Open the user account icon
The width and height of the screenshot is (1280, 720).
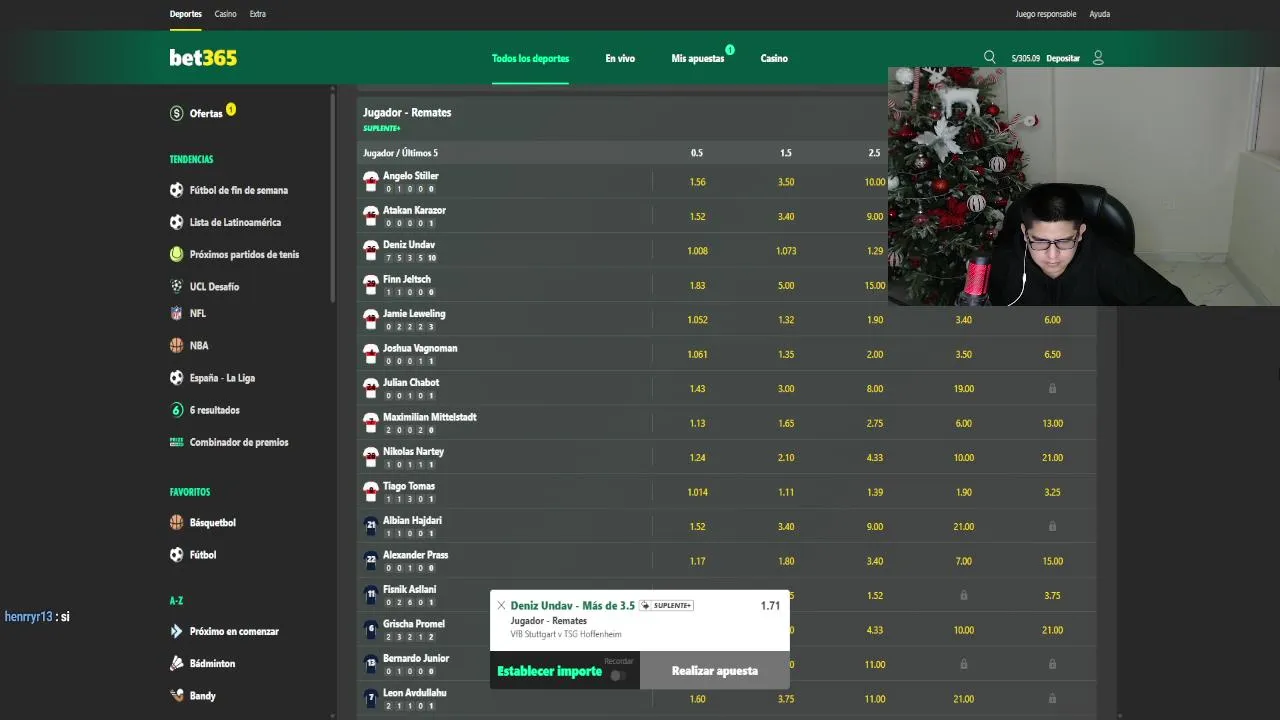(1098, 58)
